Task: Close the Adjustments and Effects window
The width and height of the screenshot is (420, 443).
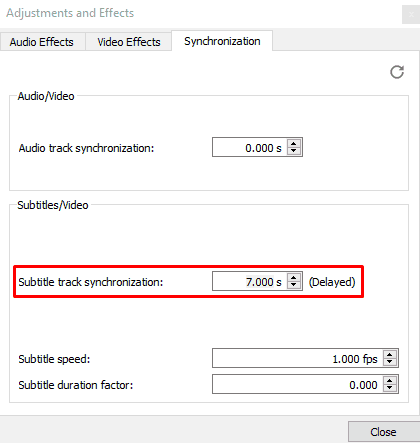Action: point(411,15)
